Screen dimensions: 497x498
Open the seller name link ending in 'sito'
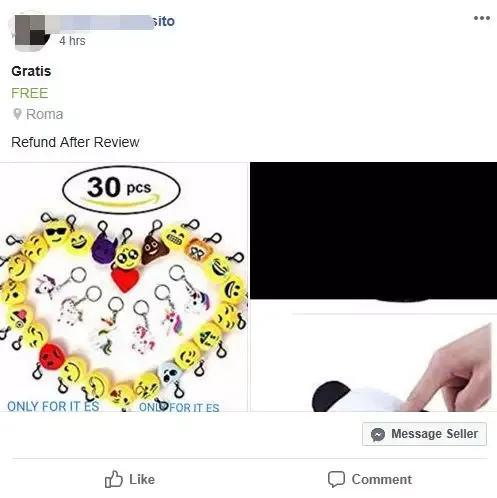112,21
